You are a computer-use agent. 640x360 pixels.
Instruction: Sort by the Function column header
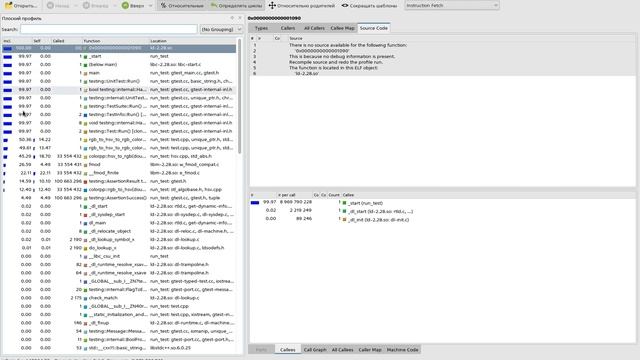click(116, 41)
